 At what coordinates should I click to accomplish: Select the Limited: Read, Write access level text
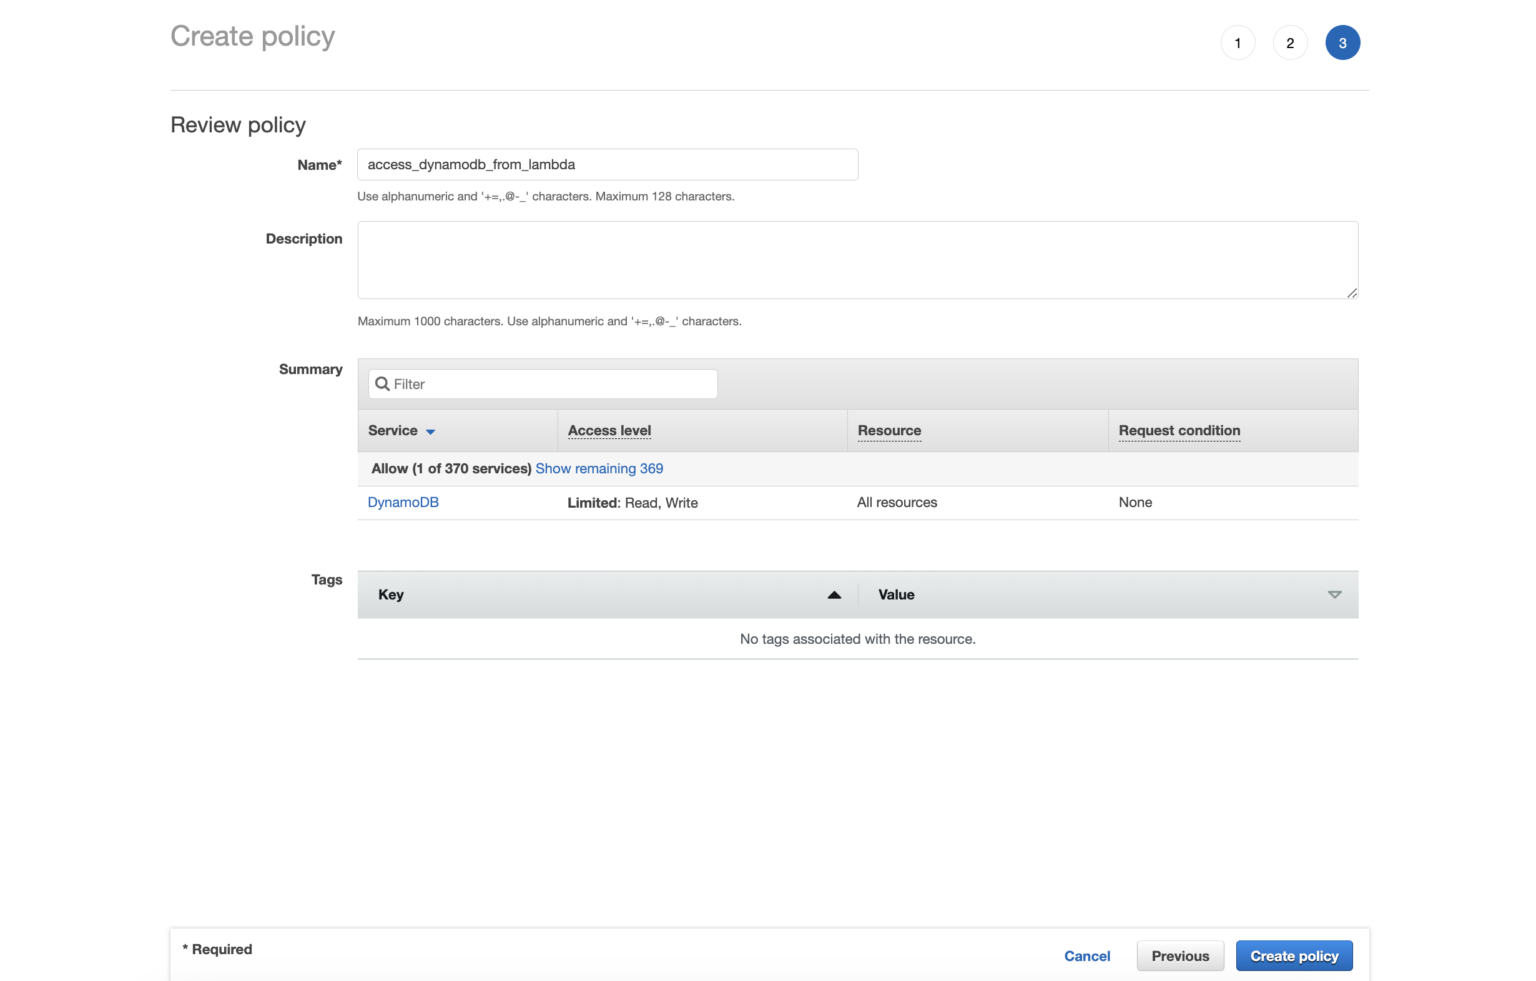(633, 502)
